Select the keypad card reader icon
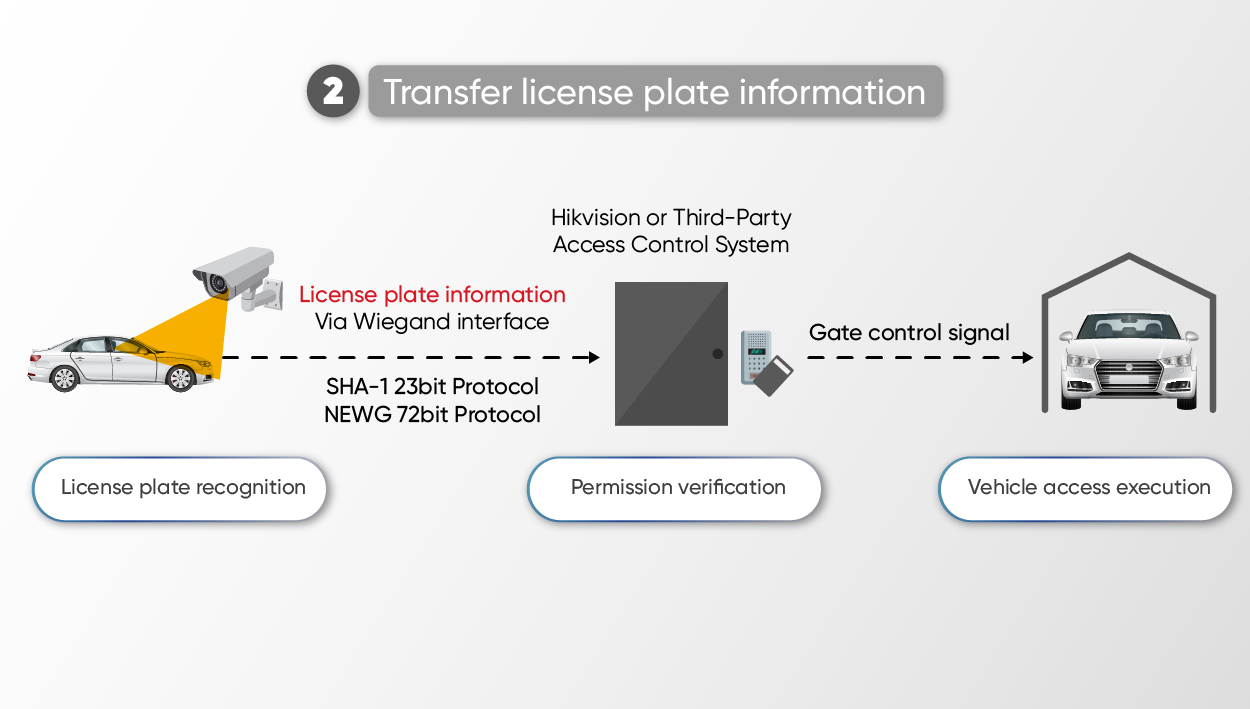 tap(756, 357)
